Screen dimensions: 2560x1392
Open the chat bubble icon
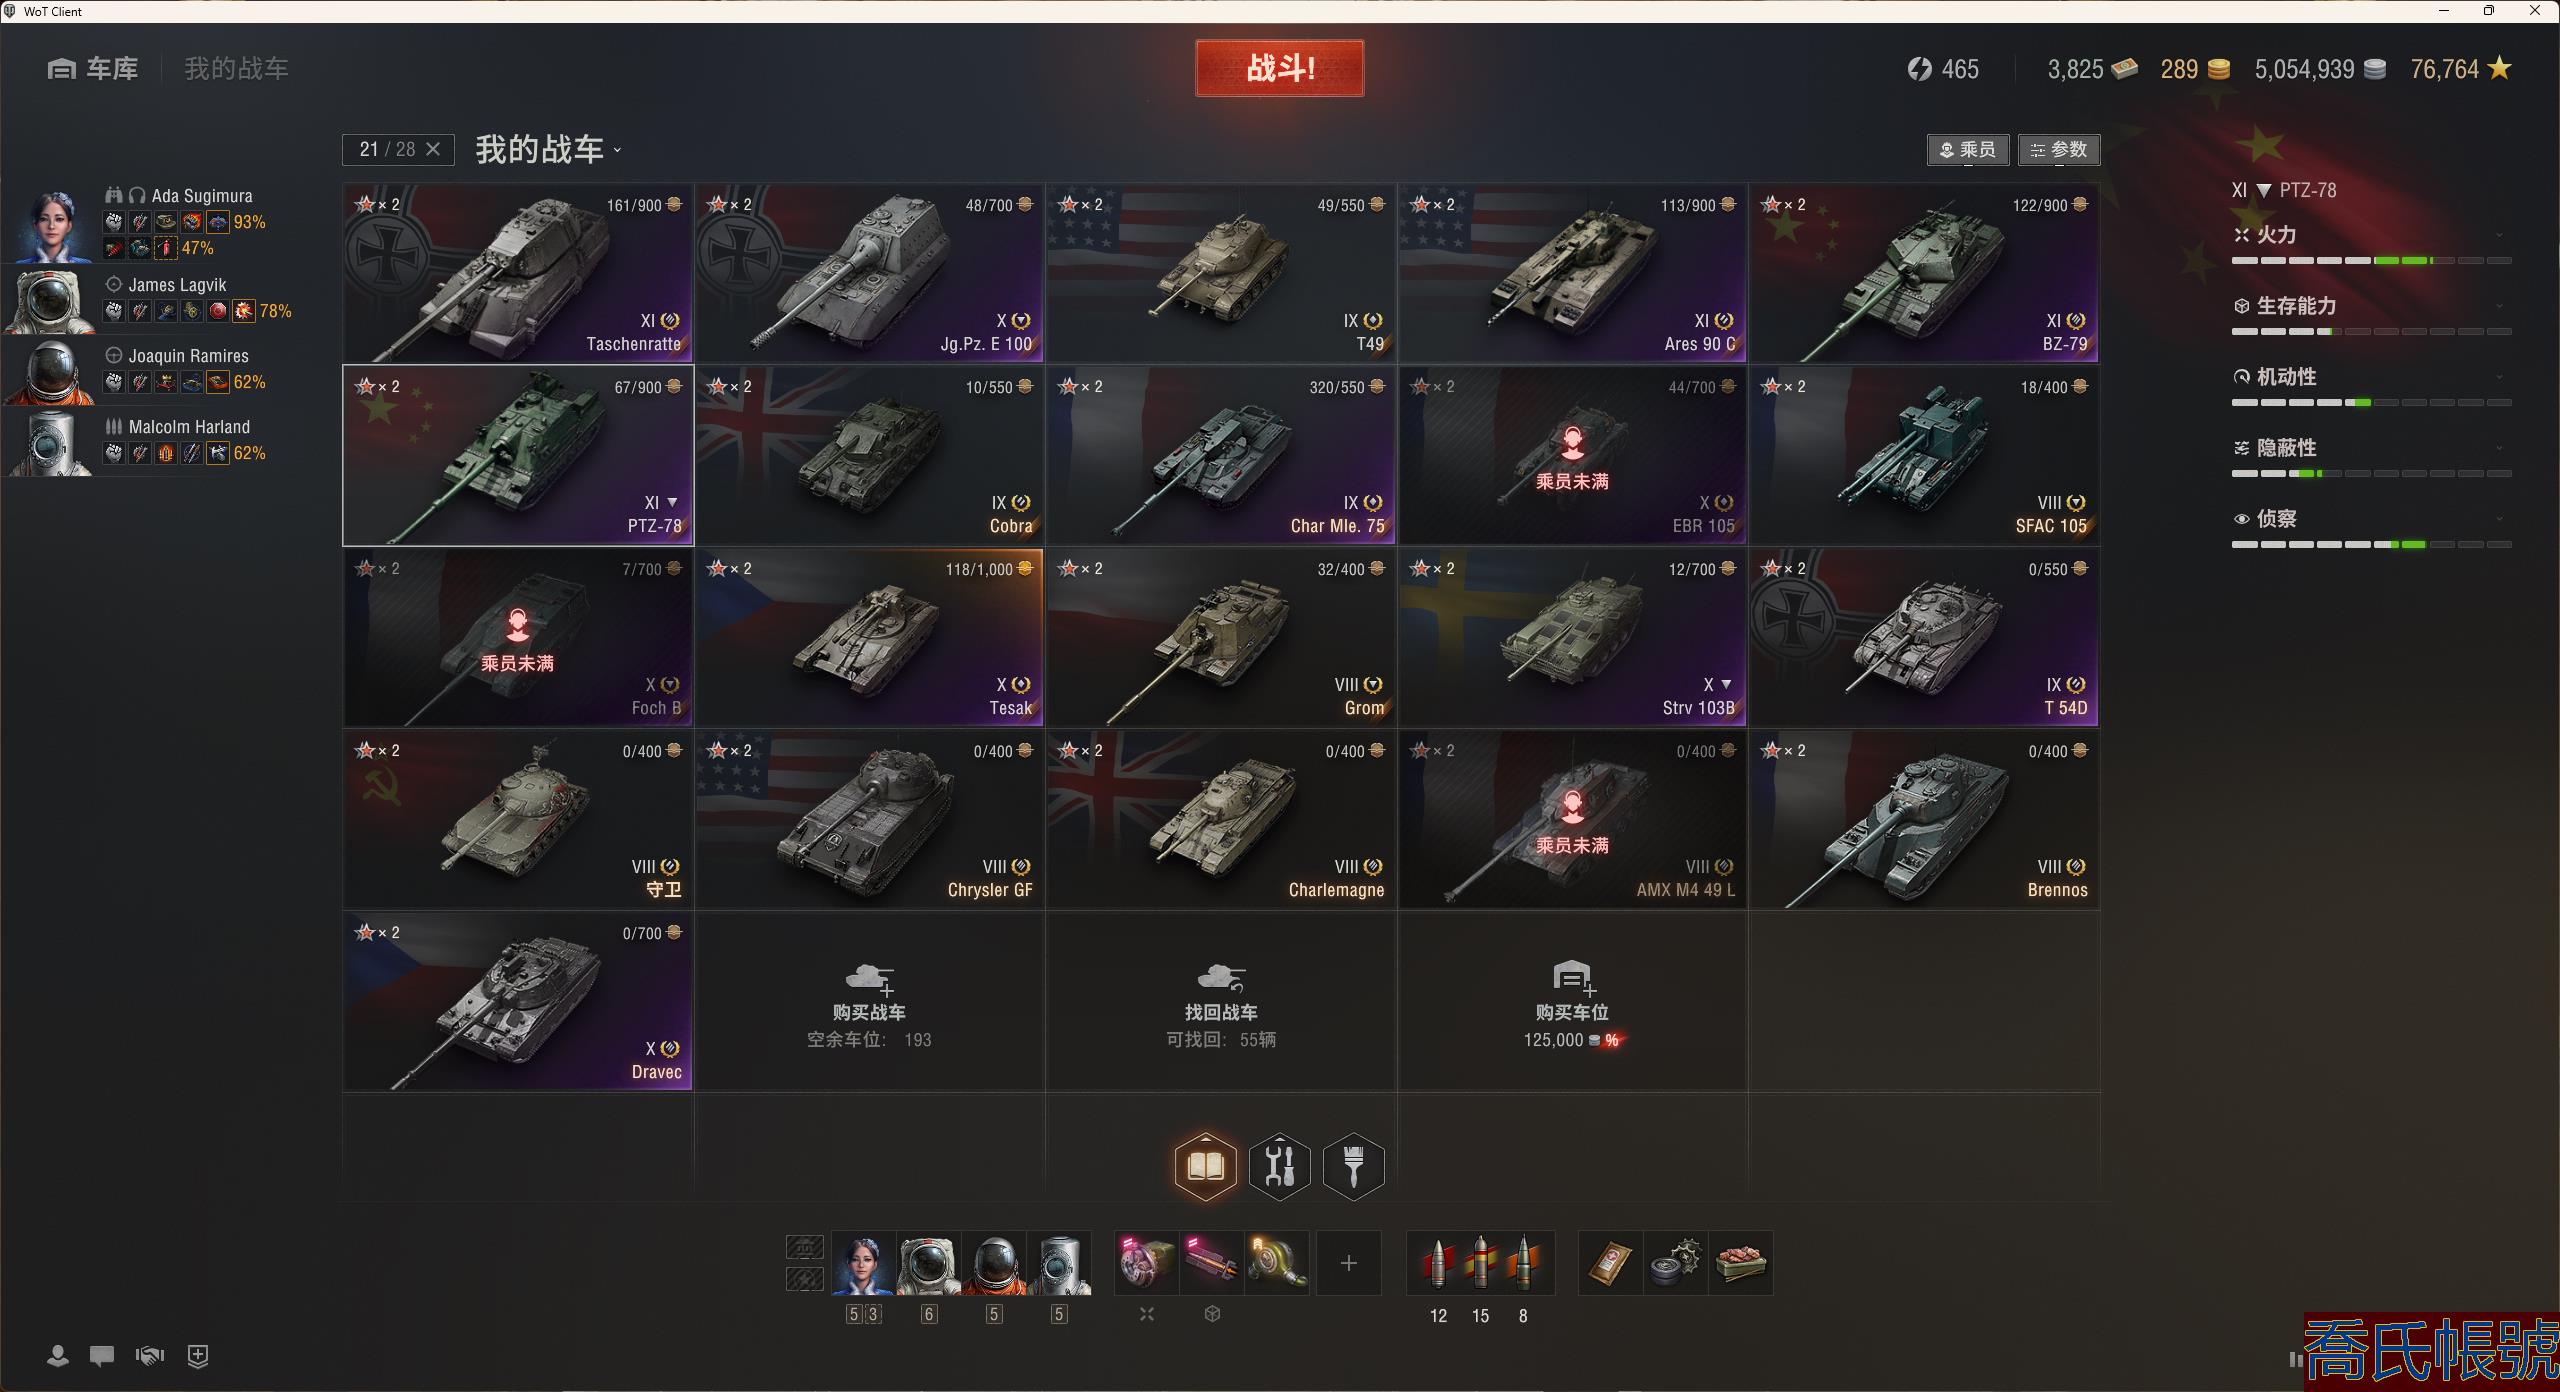pos(101,1356)
